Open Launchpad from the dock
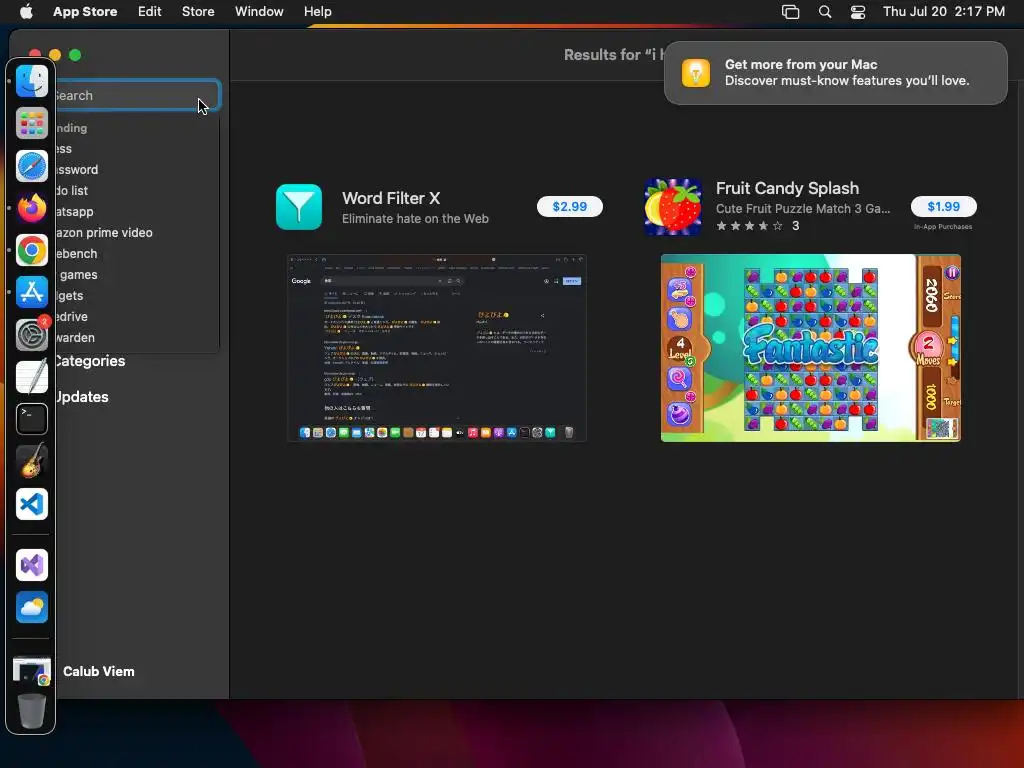The height and width of the screenshot is (768, 1024). 31,123
